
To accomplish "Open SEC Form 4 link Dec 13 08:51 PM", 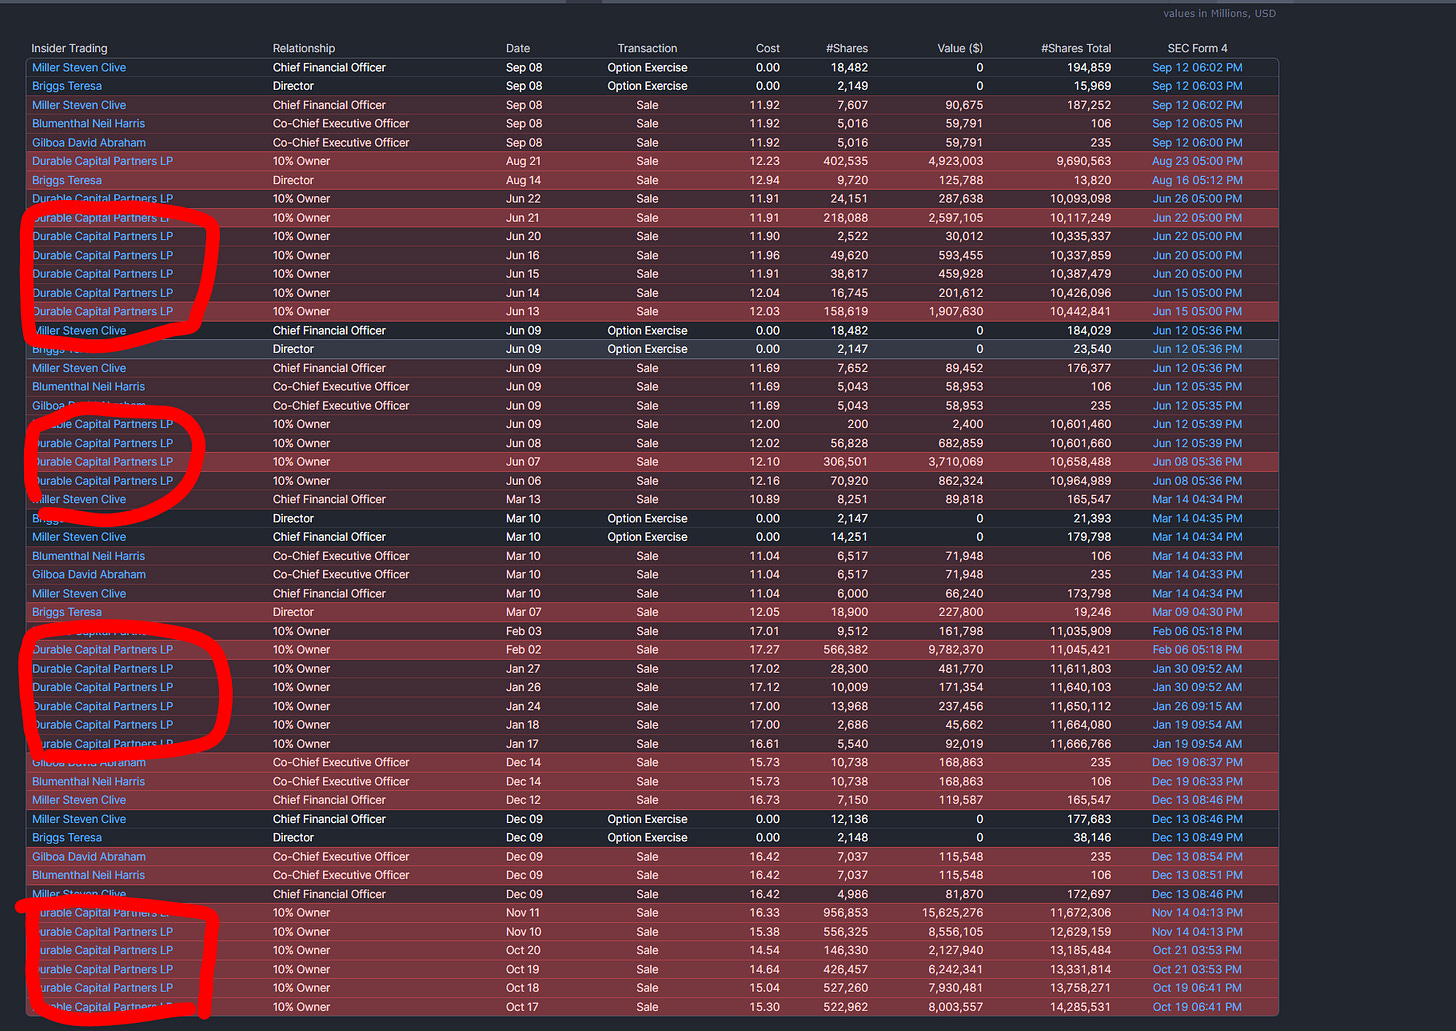I will click(1197, 875).
